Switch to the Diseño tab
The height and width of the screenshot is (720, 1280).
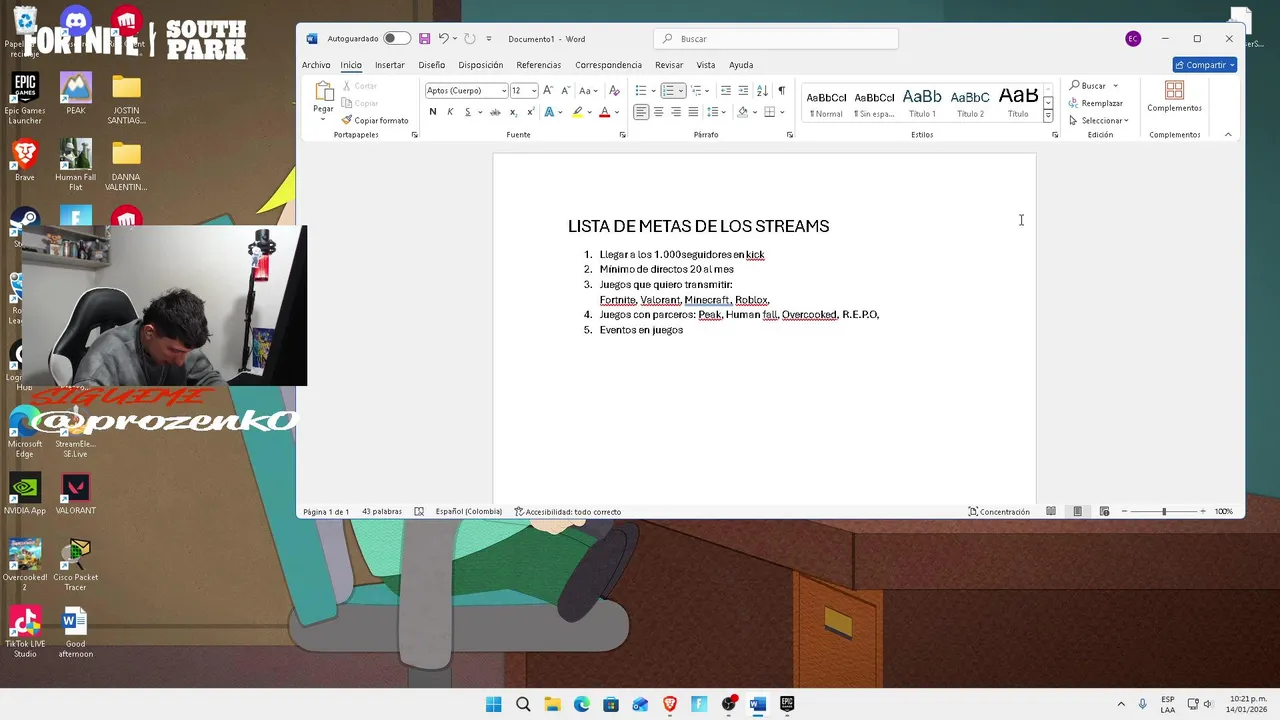pyautogui.click(x=432, y=65)
